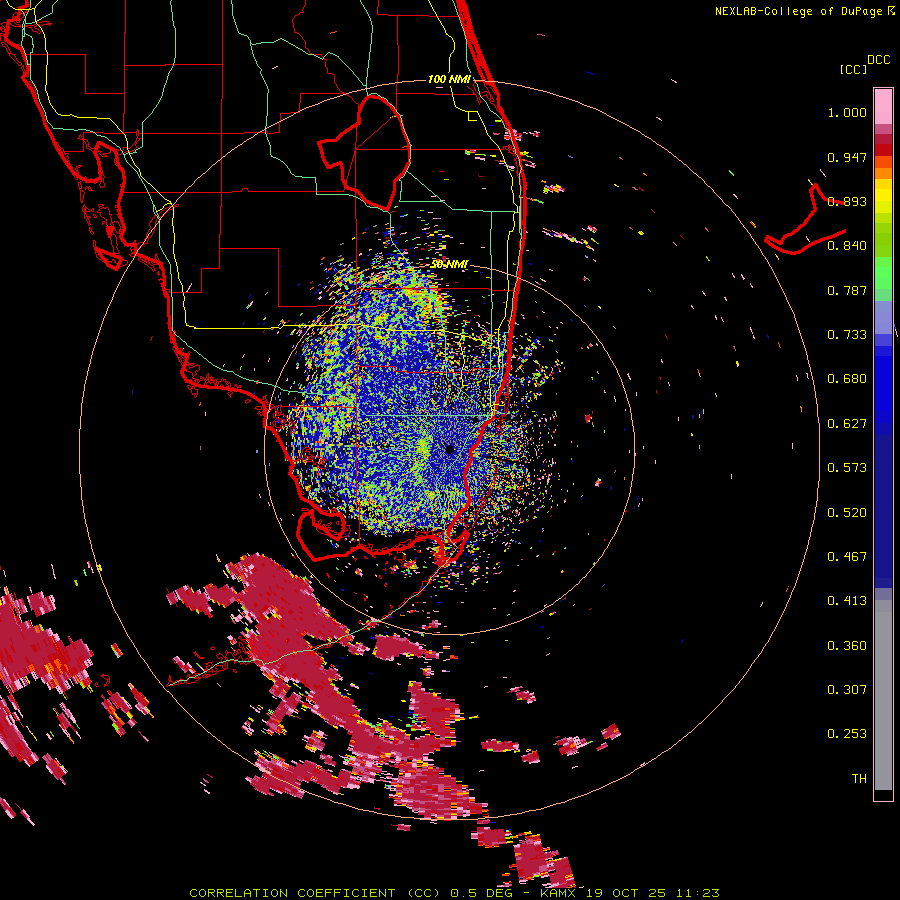Select the 0.573 scale value
Viewport: 900px width, 900px height.
[847, 468]
